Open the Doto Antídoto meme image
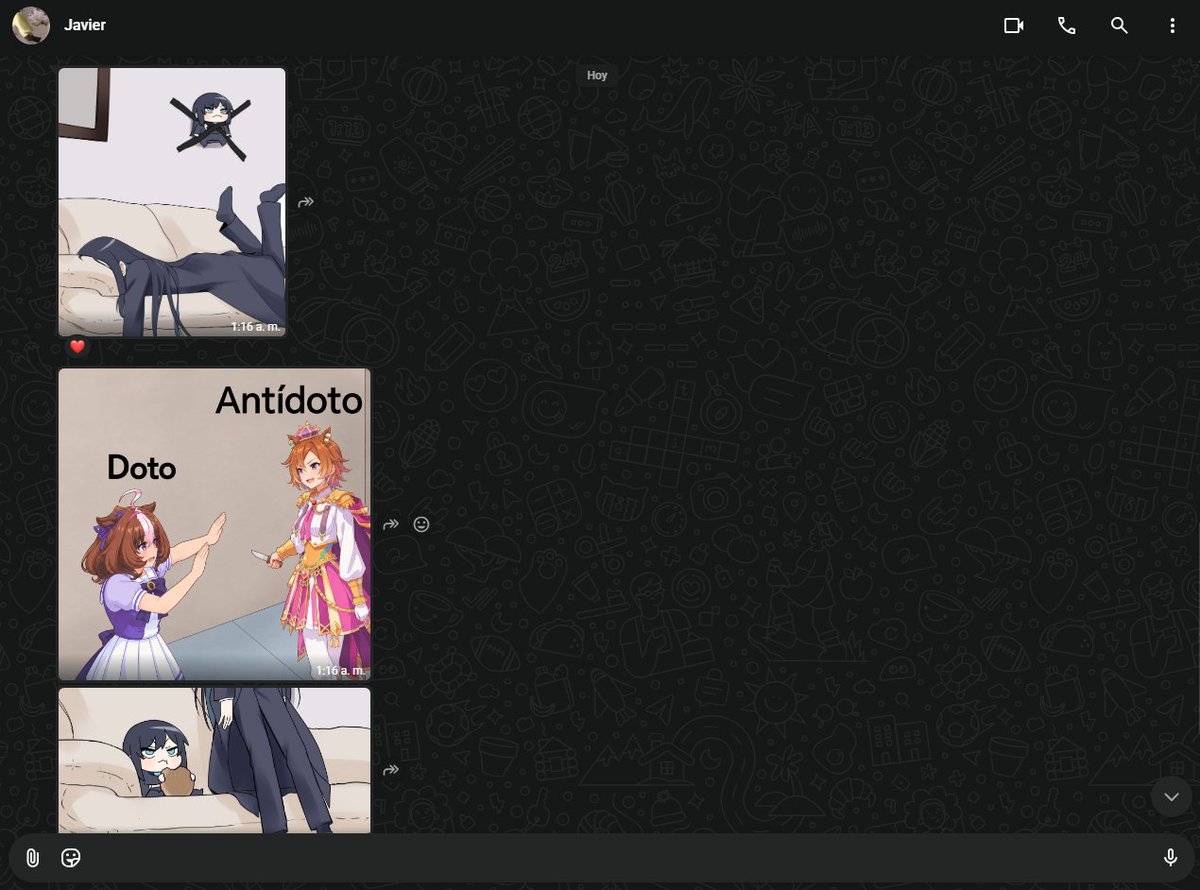Viewport: 1200px width, 890px height. [x=214, y=524]
